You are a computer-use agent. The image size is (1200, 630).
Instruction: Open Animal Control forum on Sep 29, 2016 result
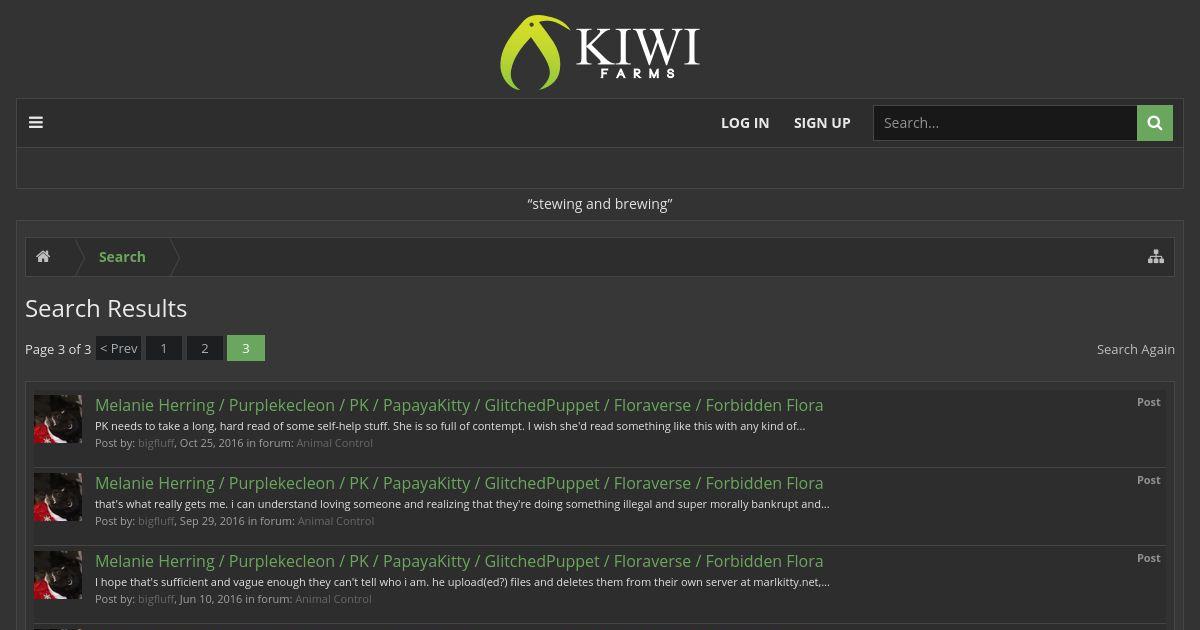tap(336, 521)
